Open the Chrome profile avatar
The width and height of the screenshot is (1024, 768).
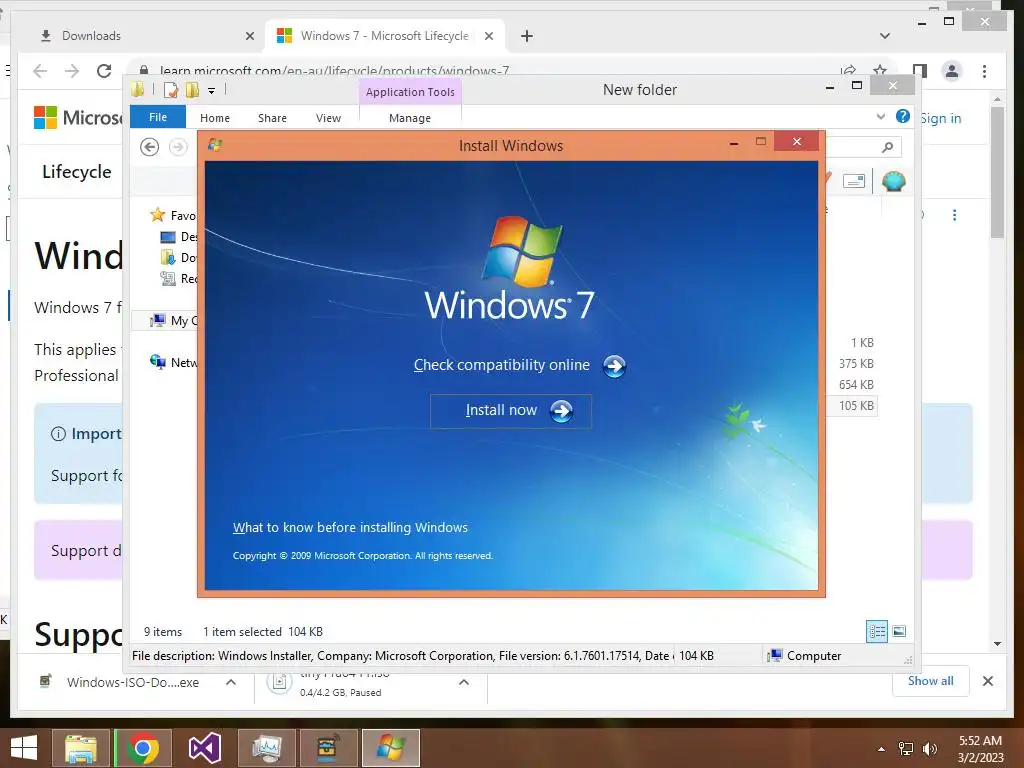tap(952, 71)
